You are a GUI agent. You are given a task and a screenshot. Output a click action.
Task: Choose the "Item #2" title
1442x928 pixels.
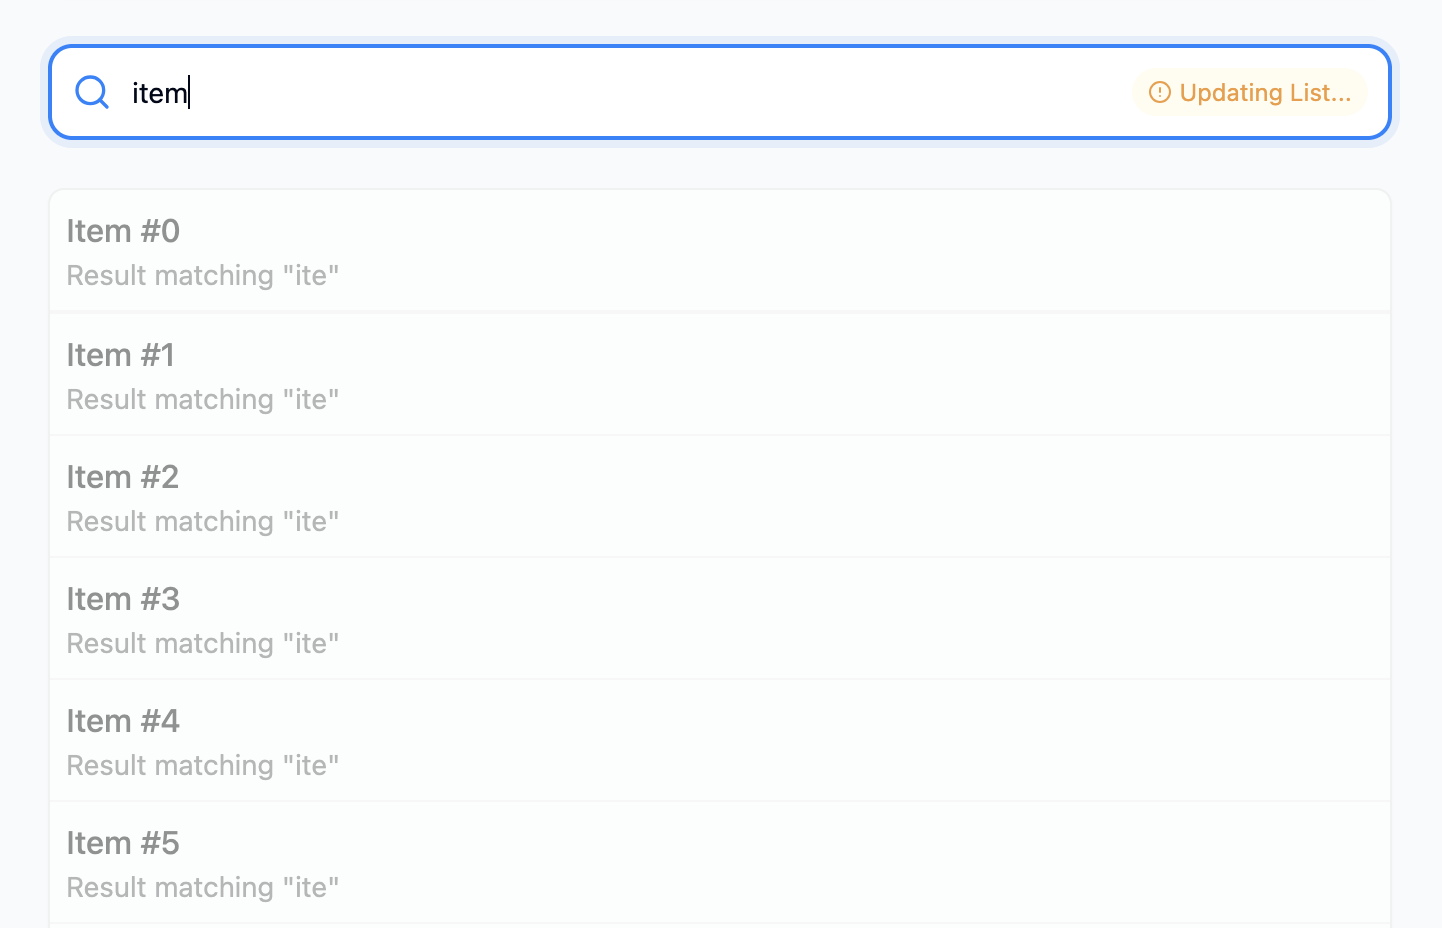[x=123, y=477]
